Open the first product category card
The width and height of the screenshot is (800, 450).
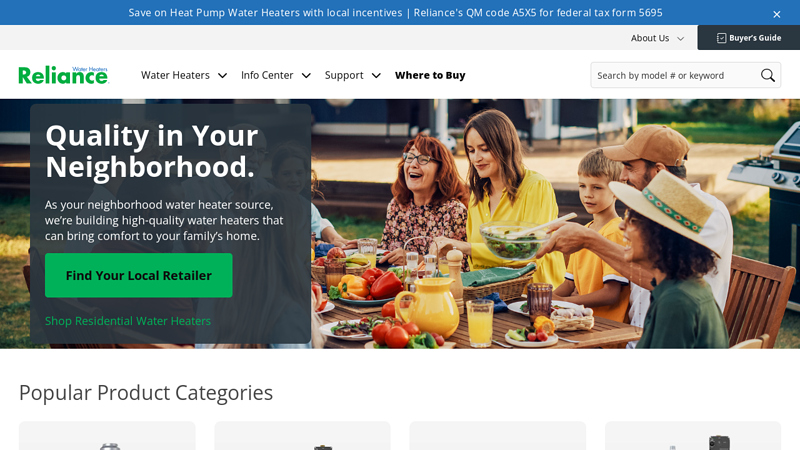[x=107, y=436]
